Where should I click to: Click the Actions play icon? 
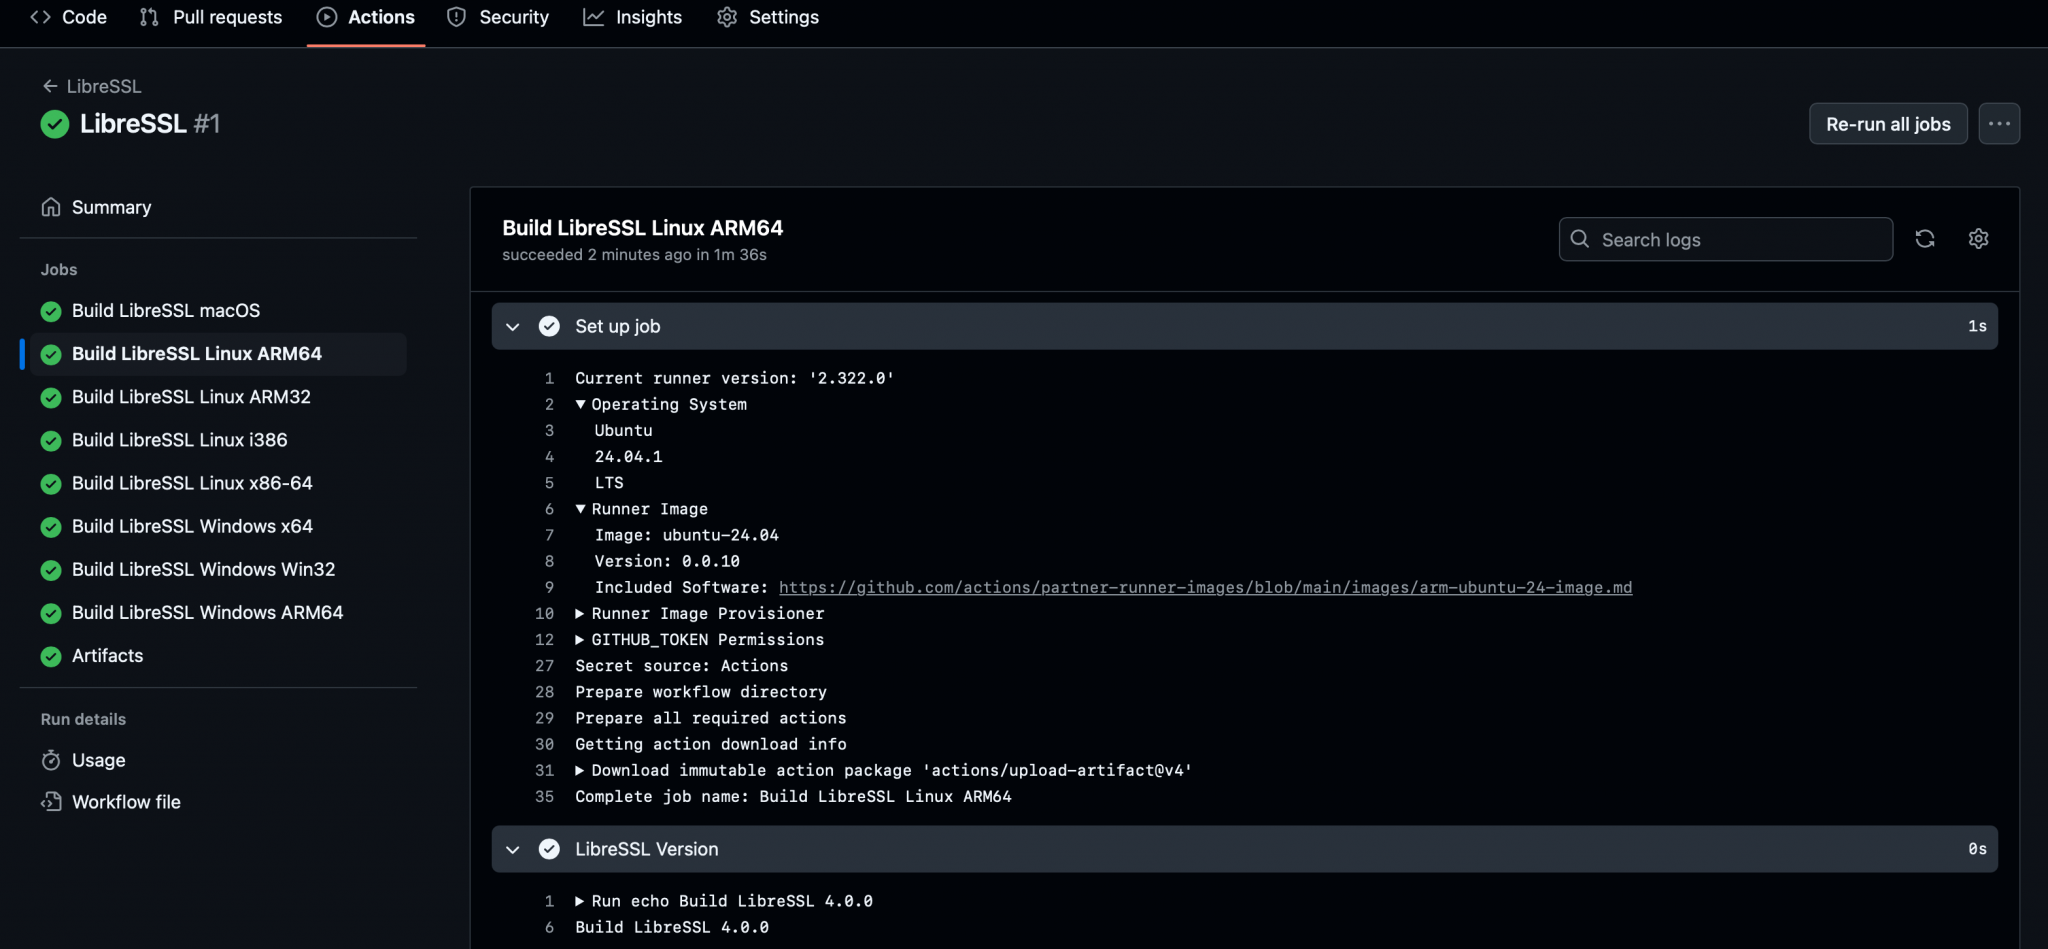pyautogui.click(x=327, y=17)
